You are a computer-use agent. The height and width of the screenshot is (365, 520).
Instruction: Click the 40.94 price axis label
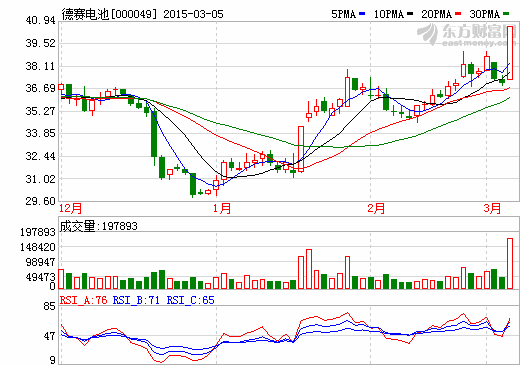click(40, 21)
